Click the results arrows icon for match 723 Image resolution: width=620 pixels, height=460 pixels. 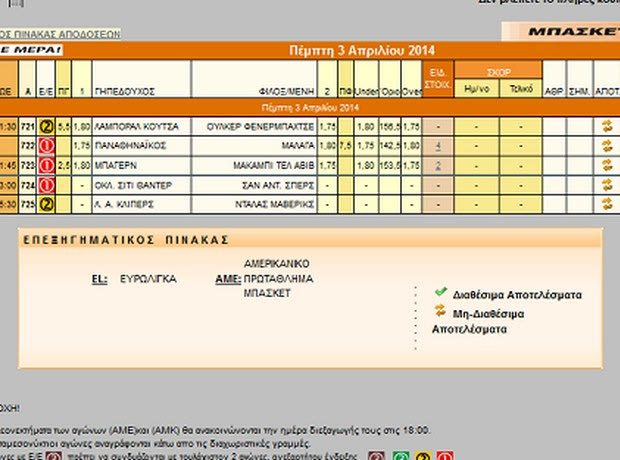[607, 165]
